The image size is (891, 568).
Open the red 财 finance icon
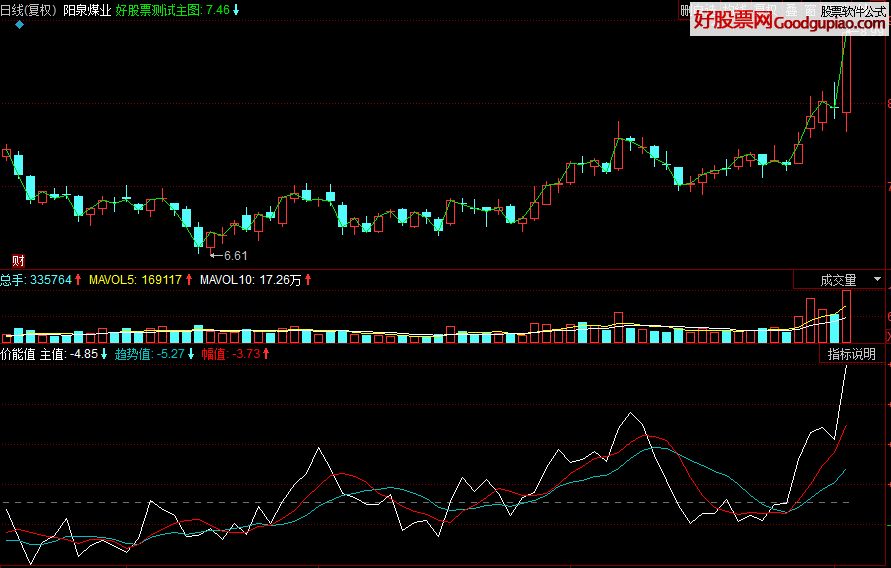coord(18,261)
